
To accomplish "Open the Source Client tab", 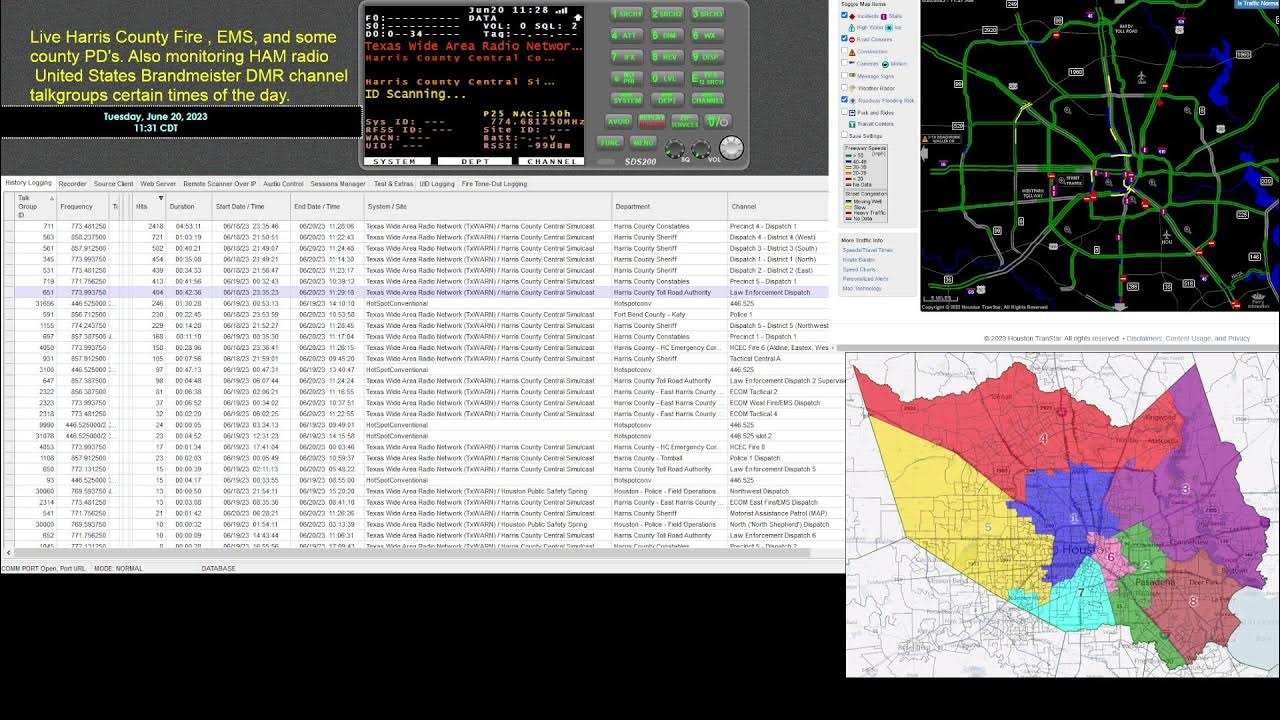I will [x=113, y=184].
